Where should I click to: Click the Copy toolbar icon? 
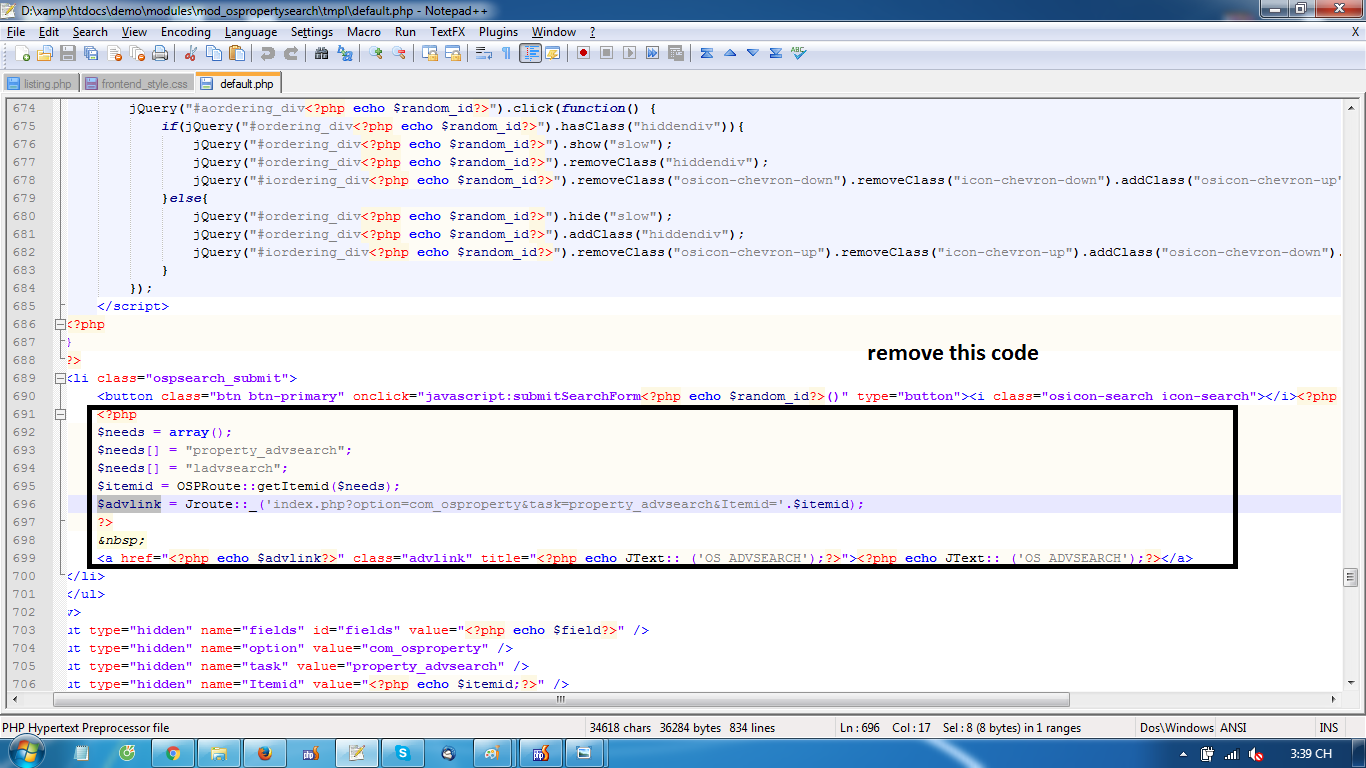pos(214,53)
